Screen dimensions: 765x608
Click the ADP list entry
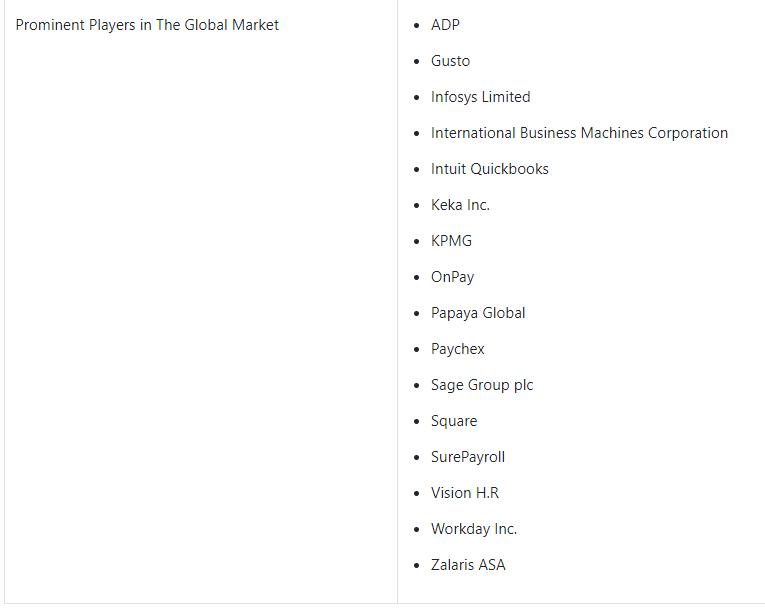[445, 25]
